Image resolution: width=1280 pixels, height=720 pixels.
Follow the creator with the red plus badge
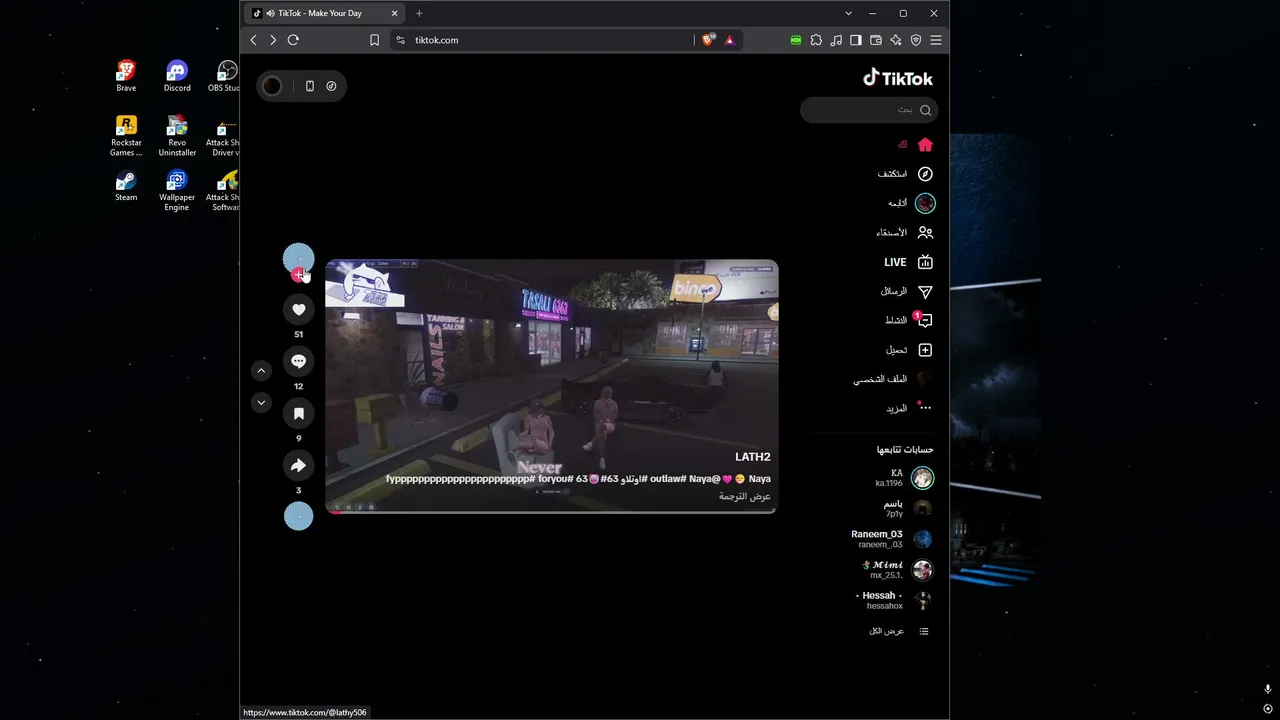(x=298, y=275)
